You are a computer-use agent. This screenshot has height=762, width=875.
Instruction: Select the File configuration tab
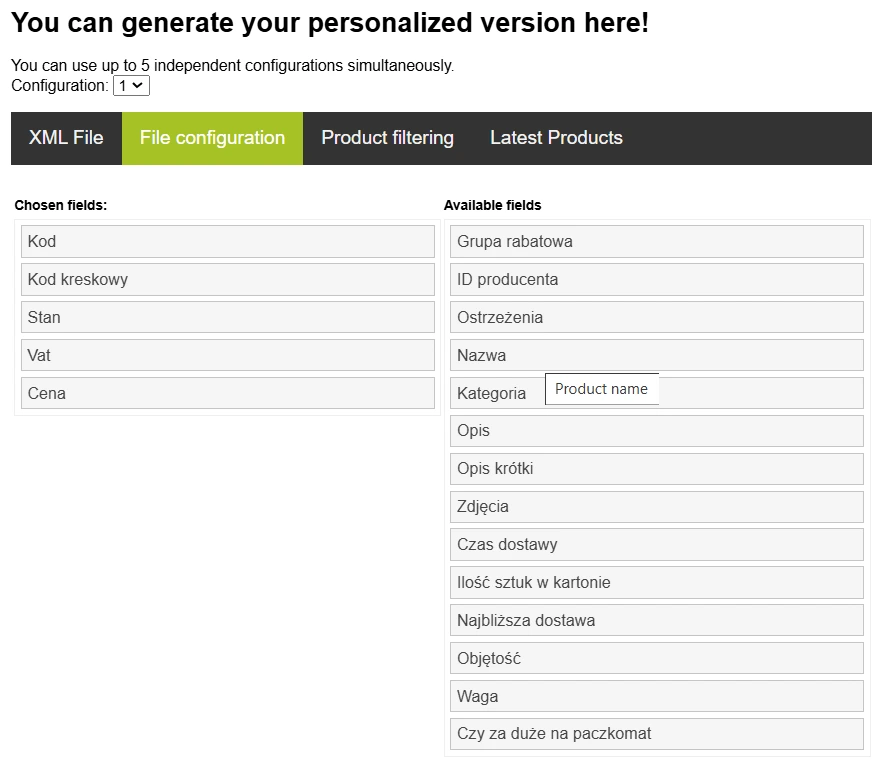pyautogui.click(x=212, y=138)
